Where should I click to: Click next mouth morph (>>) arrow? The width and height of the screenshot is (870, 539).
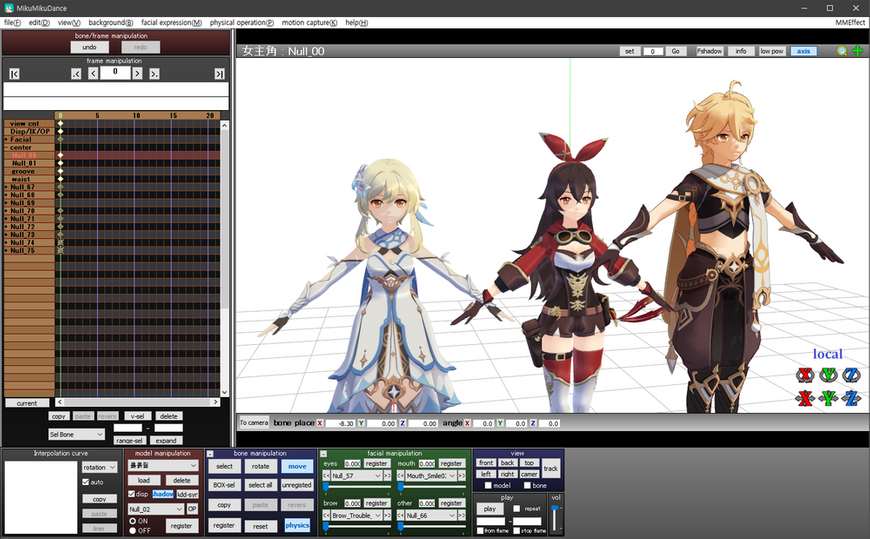click(x=462, y=476)
